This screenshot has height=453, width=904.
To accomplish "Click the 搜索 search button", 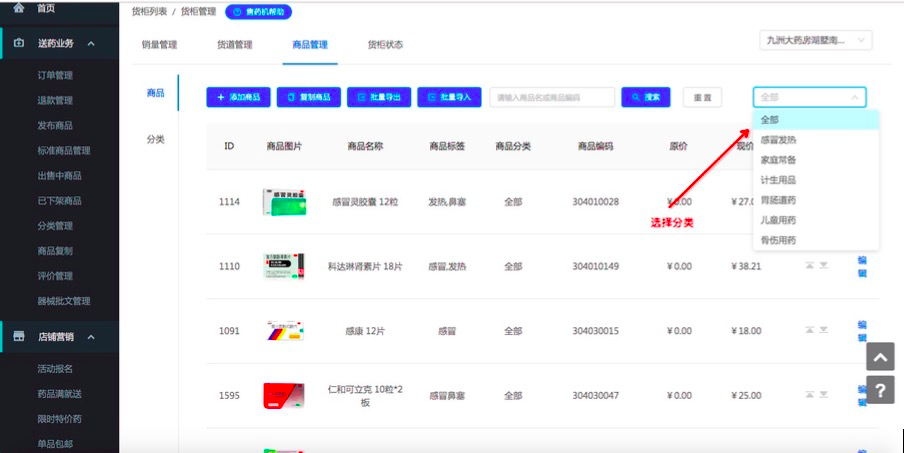I will click(646, 97).
